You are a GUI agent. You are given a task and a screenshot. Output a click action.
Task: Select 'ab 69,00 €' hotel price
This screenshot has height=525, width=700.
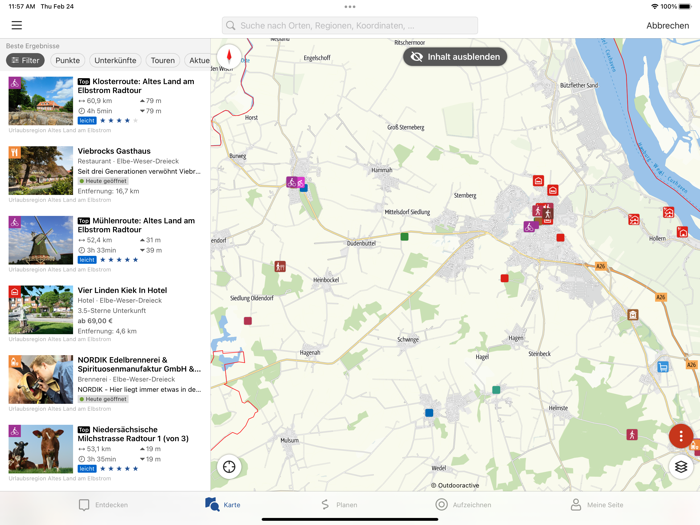coord(95,321)
